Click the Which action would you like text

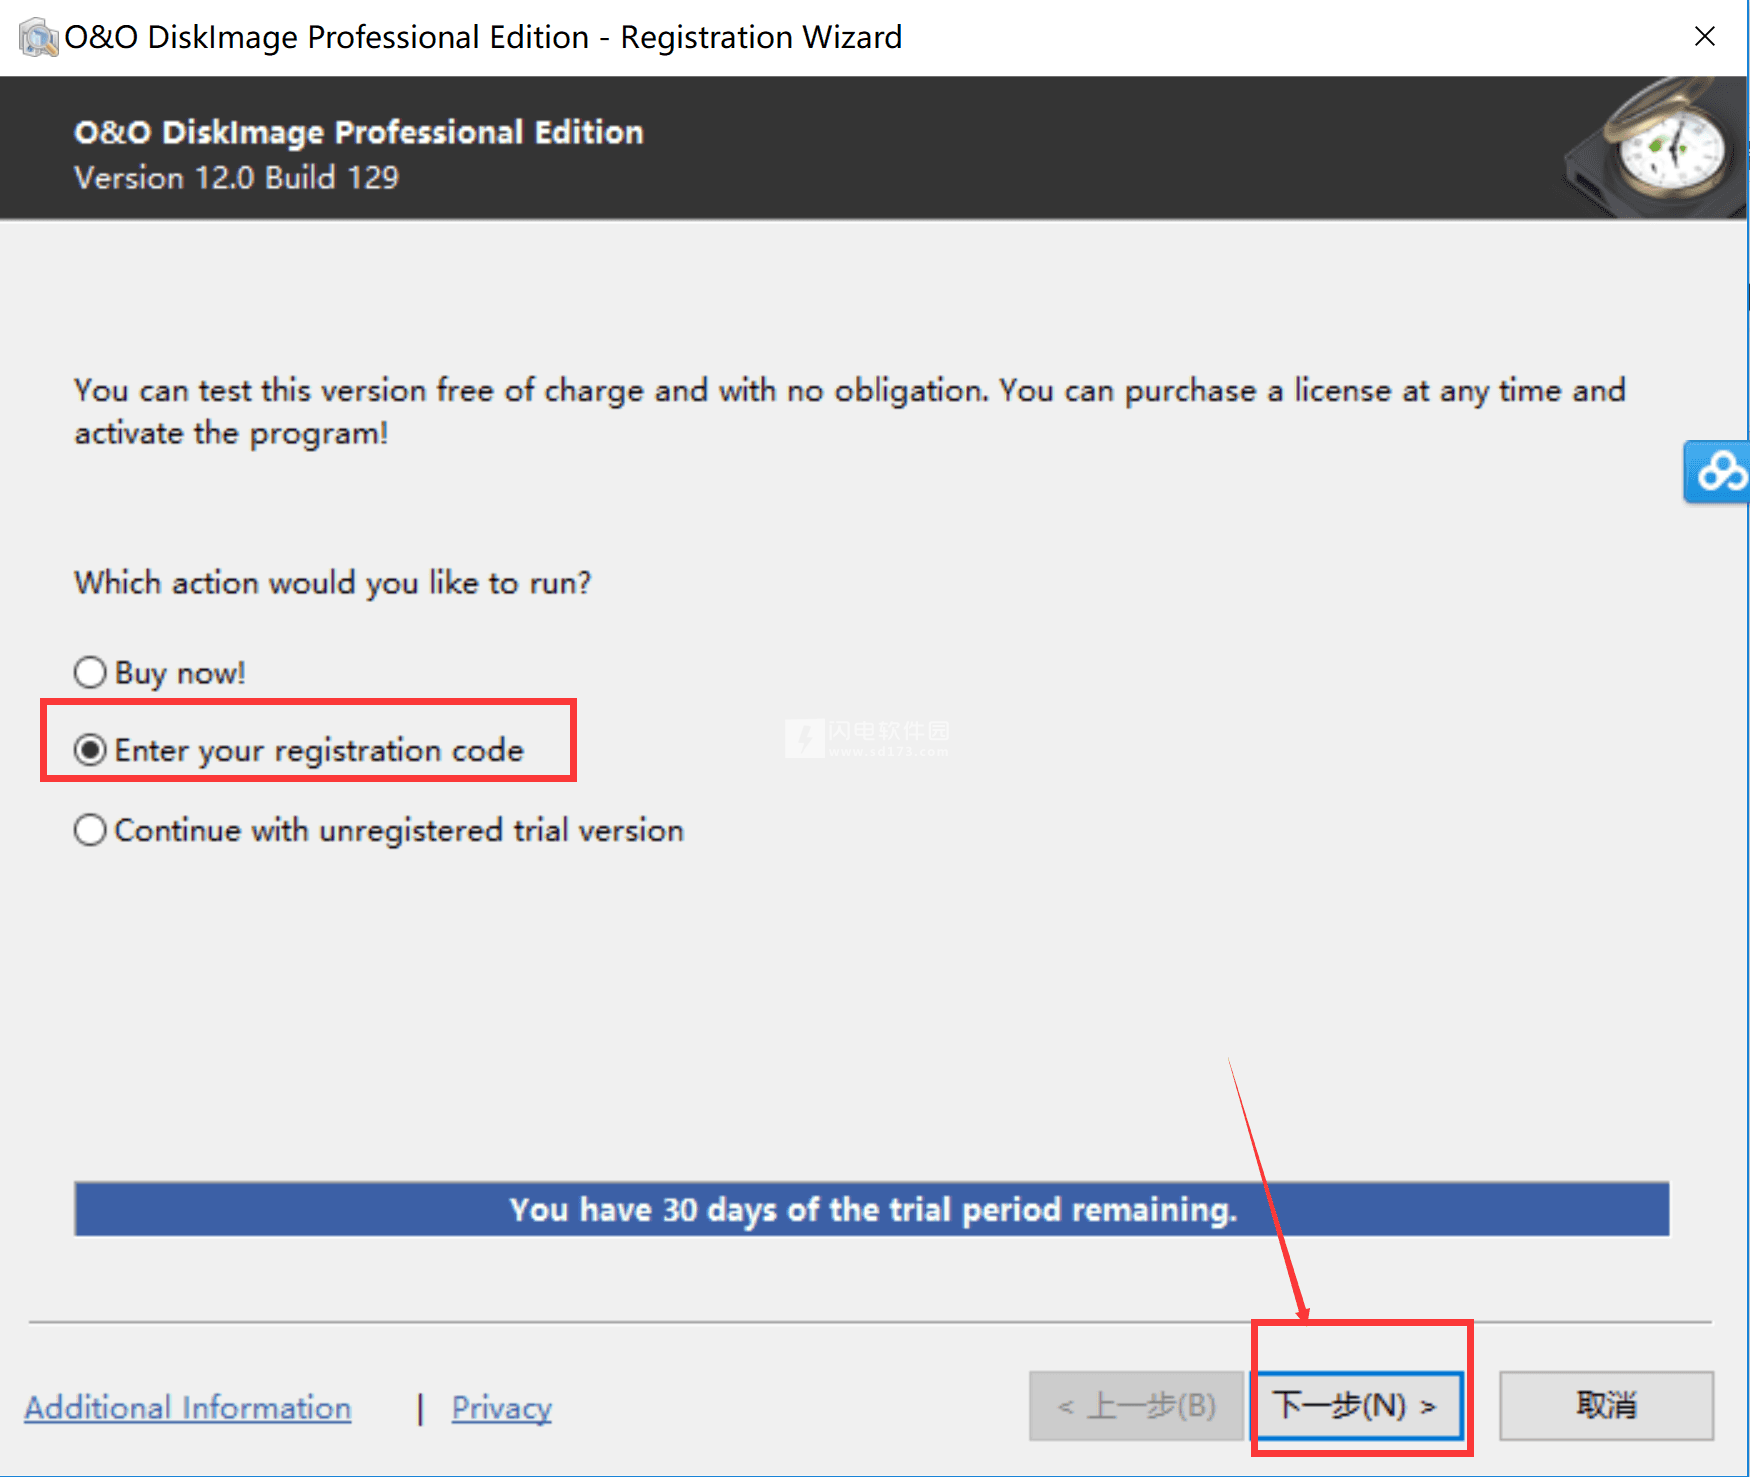[x=333, y=583]
